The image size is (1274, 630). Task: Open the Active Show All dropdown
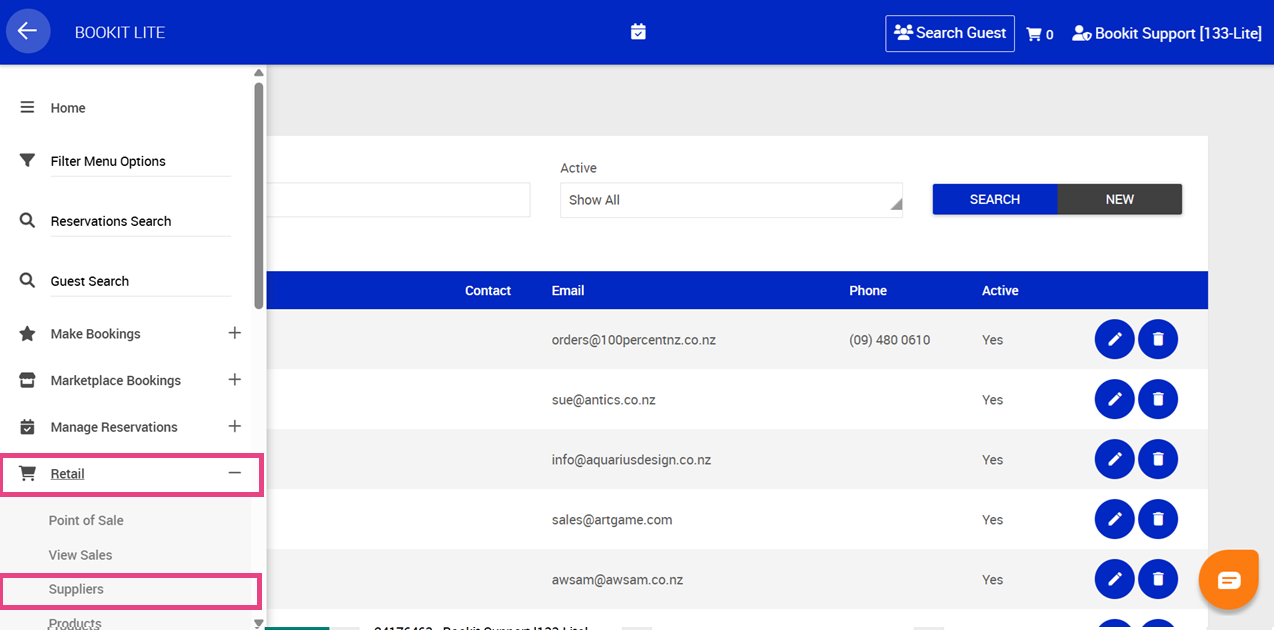coord(731,200)
